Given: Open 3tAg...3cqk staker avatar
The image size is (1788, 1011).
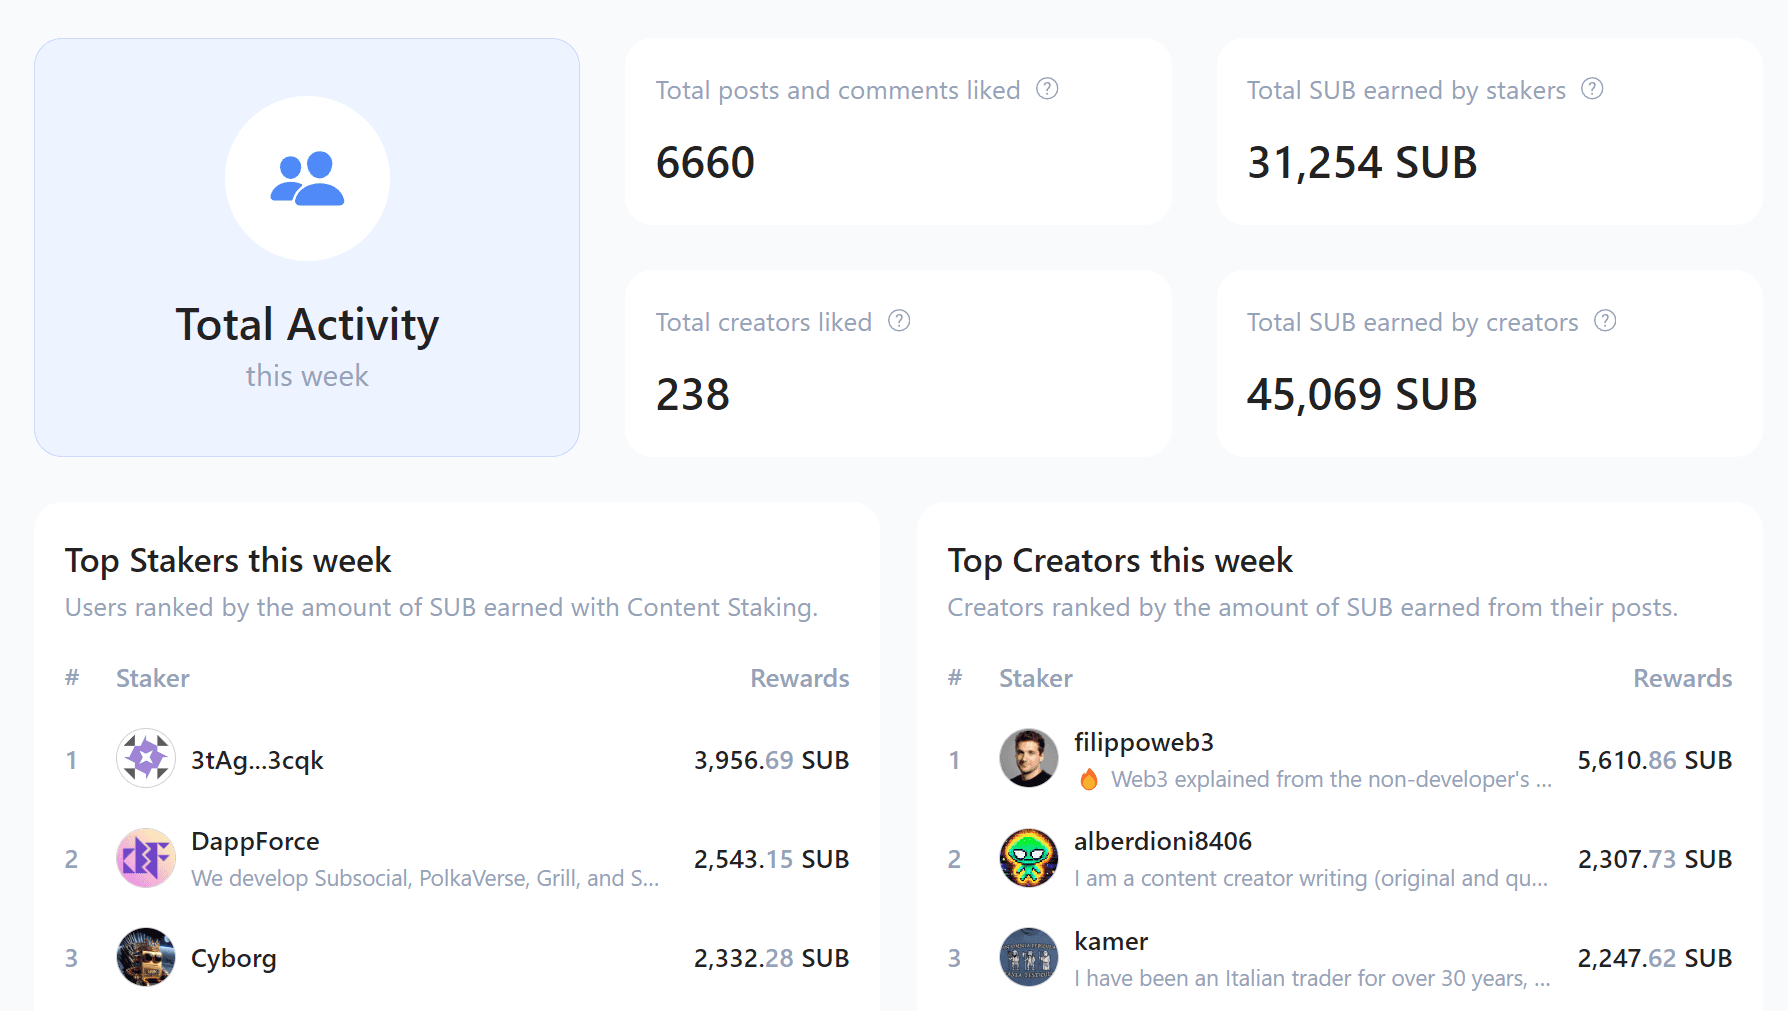Looking at the screenshot, I should click(x=146, y=758).
